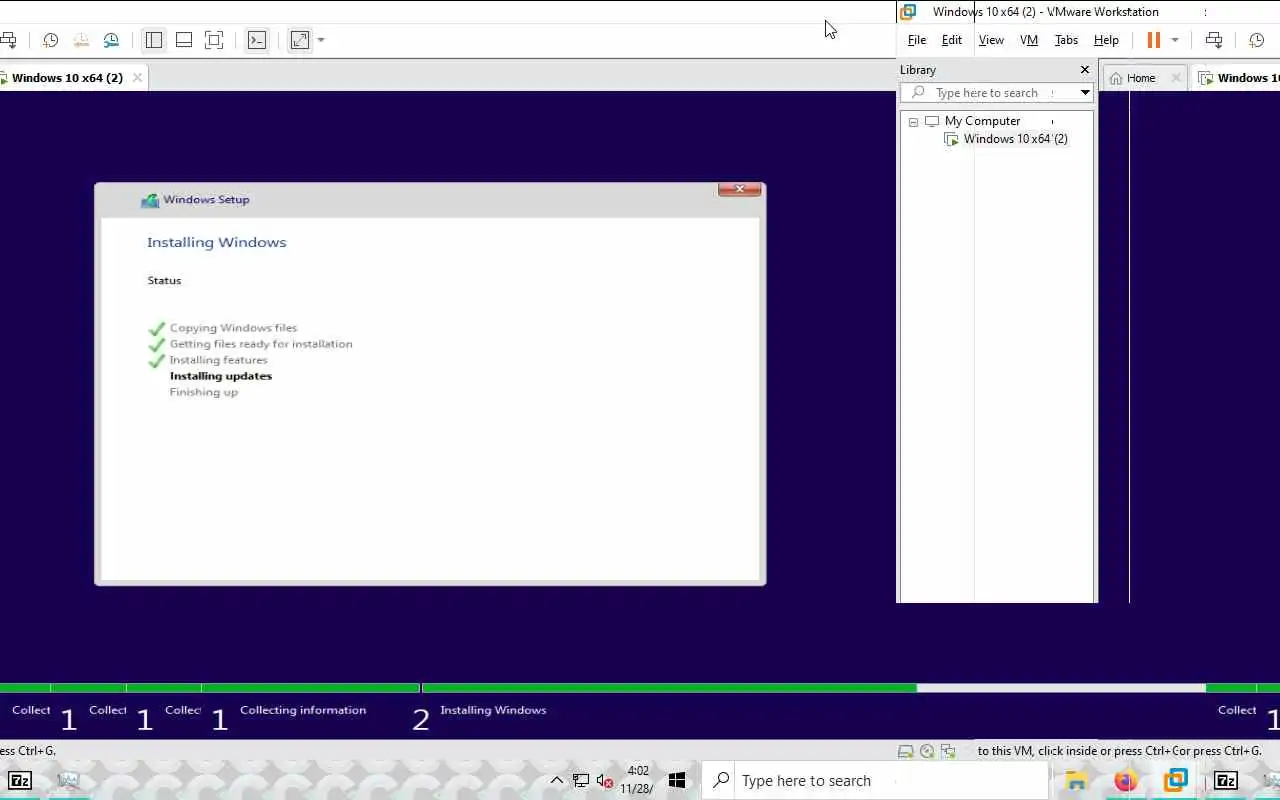Viewport: 1280px width, 800px height.
Task: Click the Installing Windows green progress bar
Action: pyautogui.click(x=669, y=688)
